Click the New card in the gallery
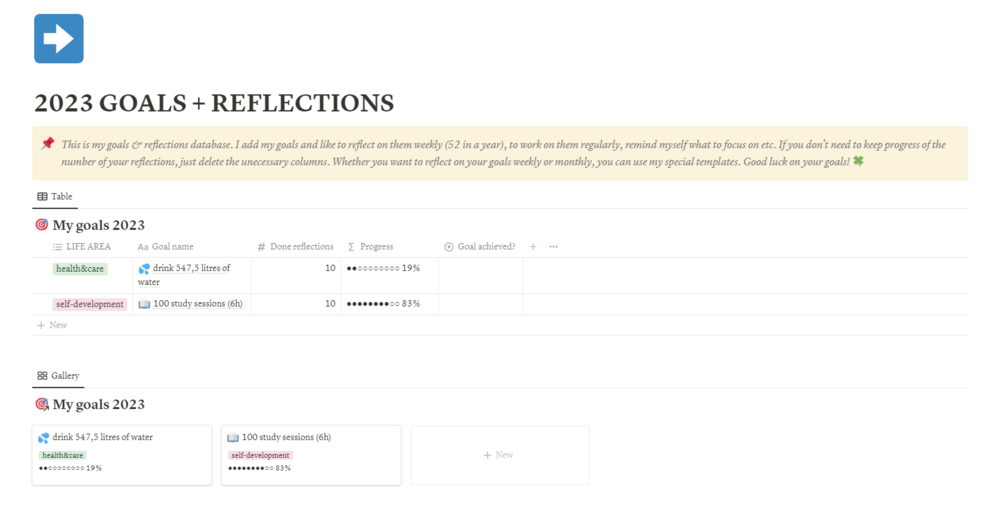This screenshot has width=1005, height=511. click(x=499, y=455)
